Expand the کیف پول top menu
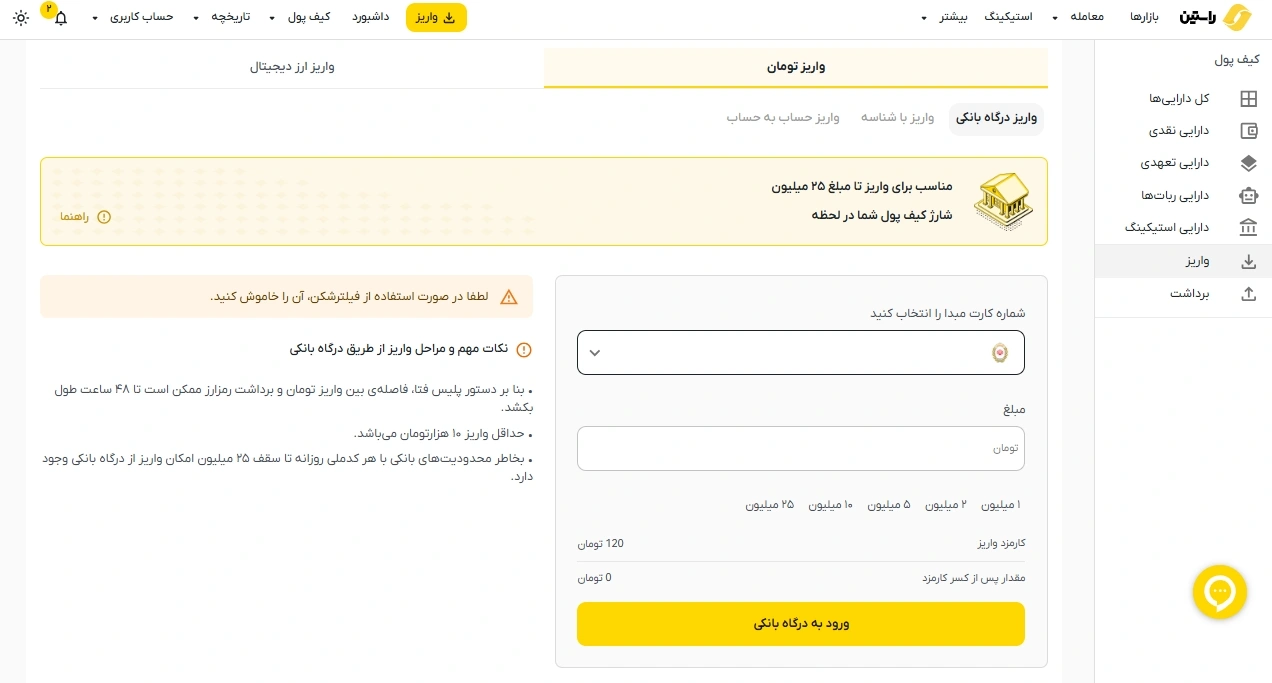The image size is (1272, 683). 302,18
